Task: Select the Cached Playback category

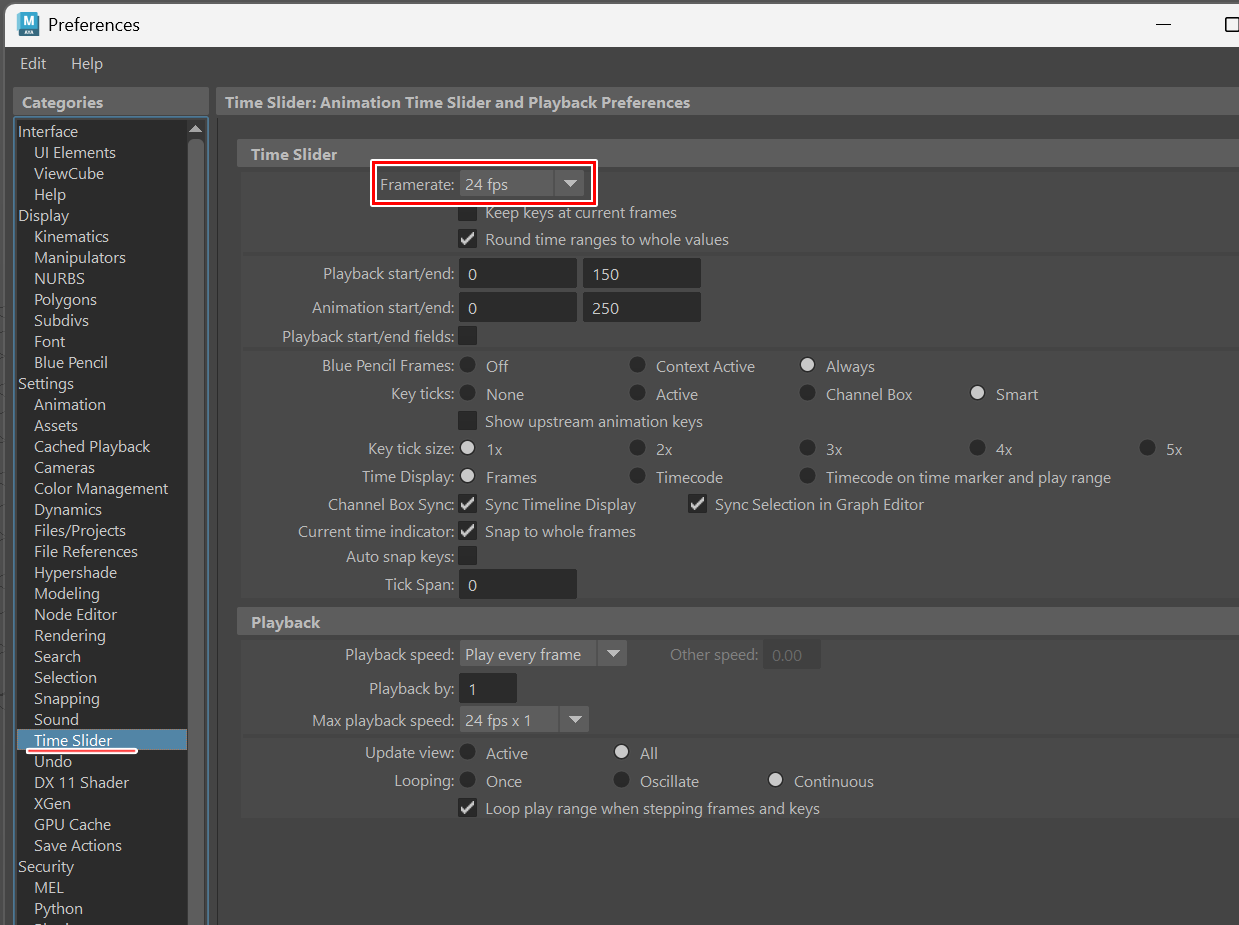Action: 92,446
